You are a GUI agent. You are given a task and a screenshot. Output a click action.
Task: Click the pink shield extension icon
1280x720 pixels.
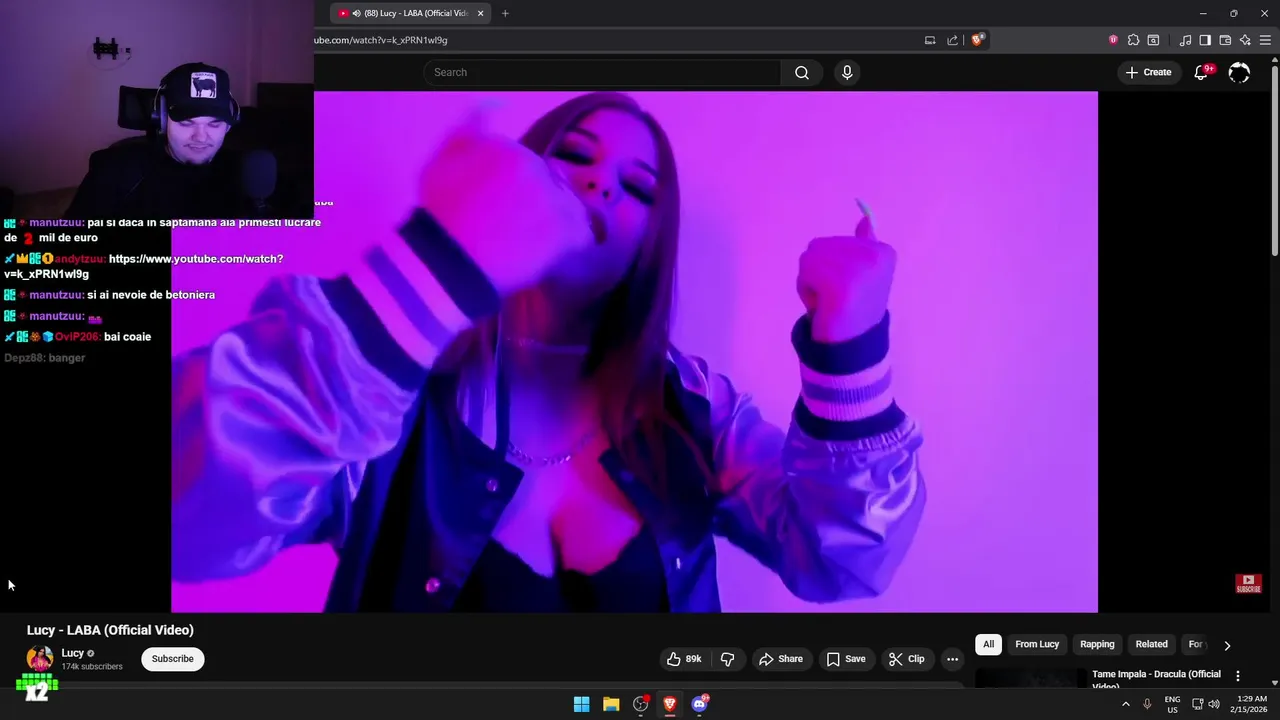1113,40
